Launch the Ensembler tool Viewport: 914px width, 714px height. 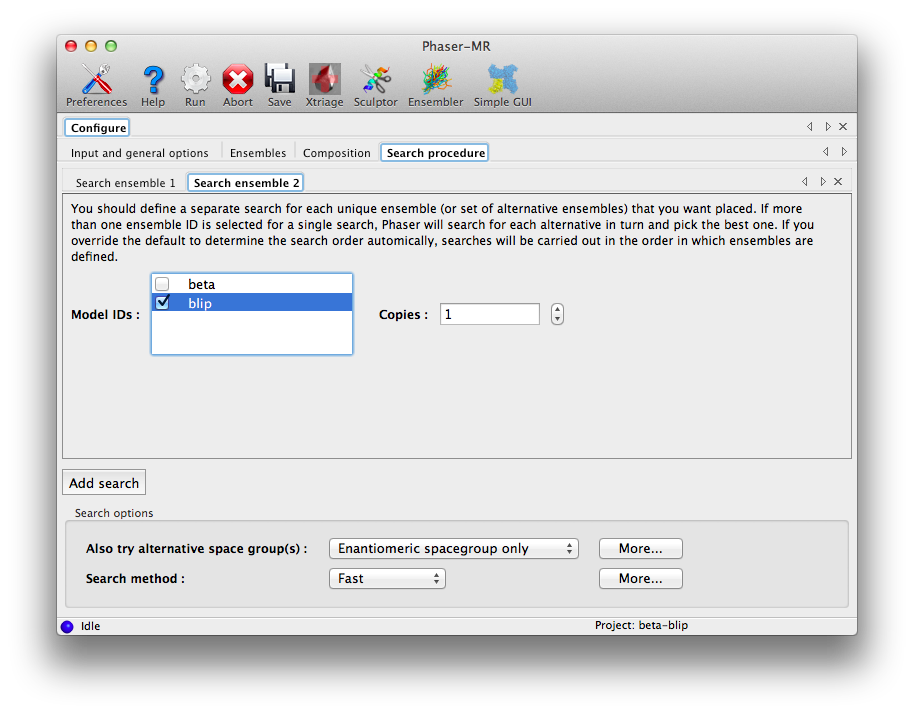[x=436, y=81]
